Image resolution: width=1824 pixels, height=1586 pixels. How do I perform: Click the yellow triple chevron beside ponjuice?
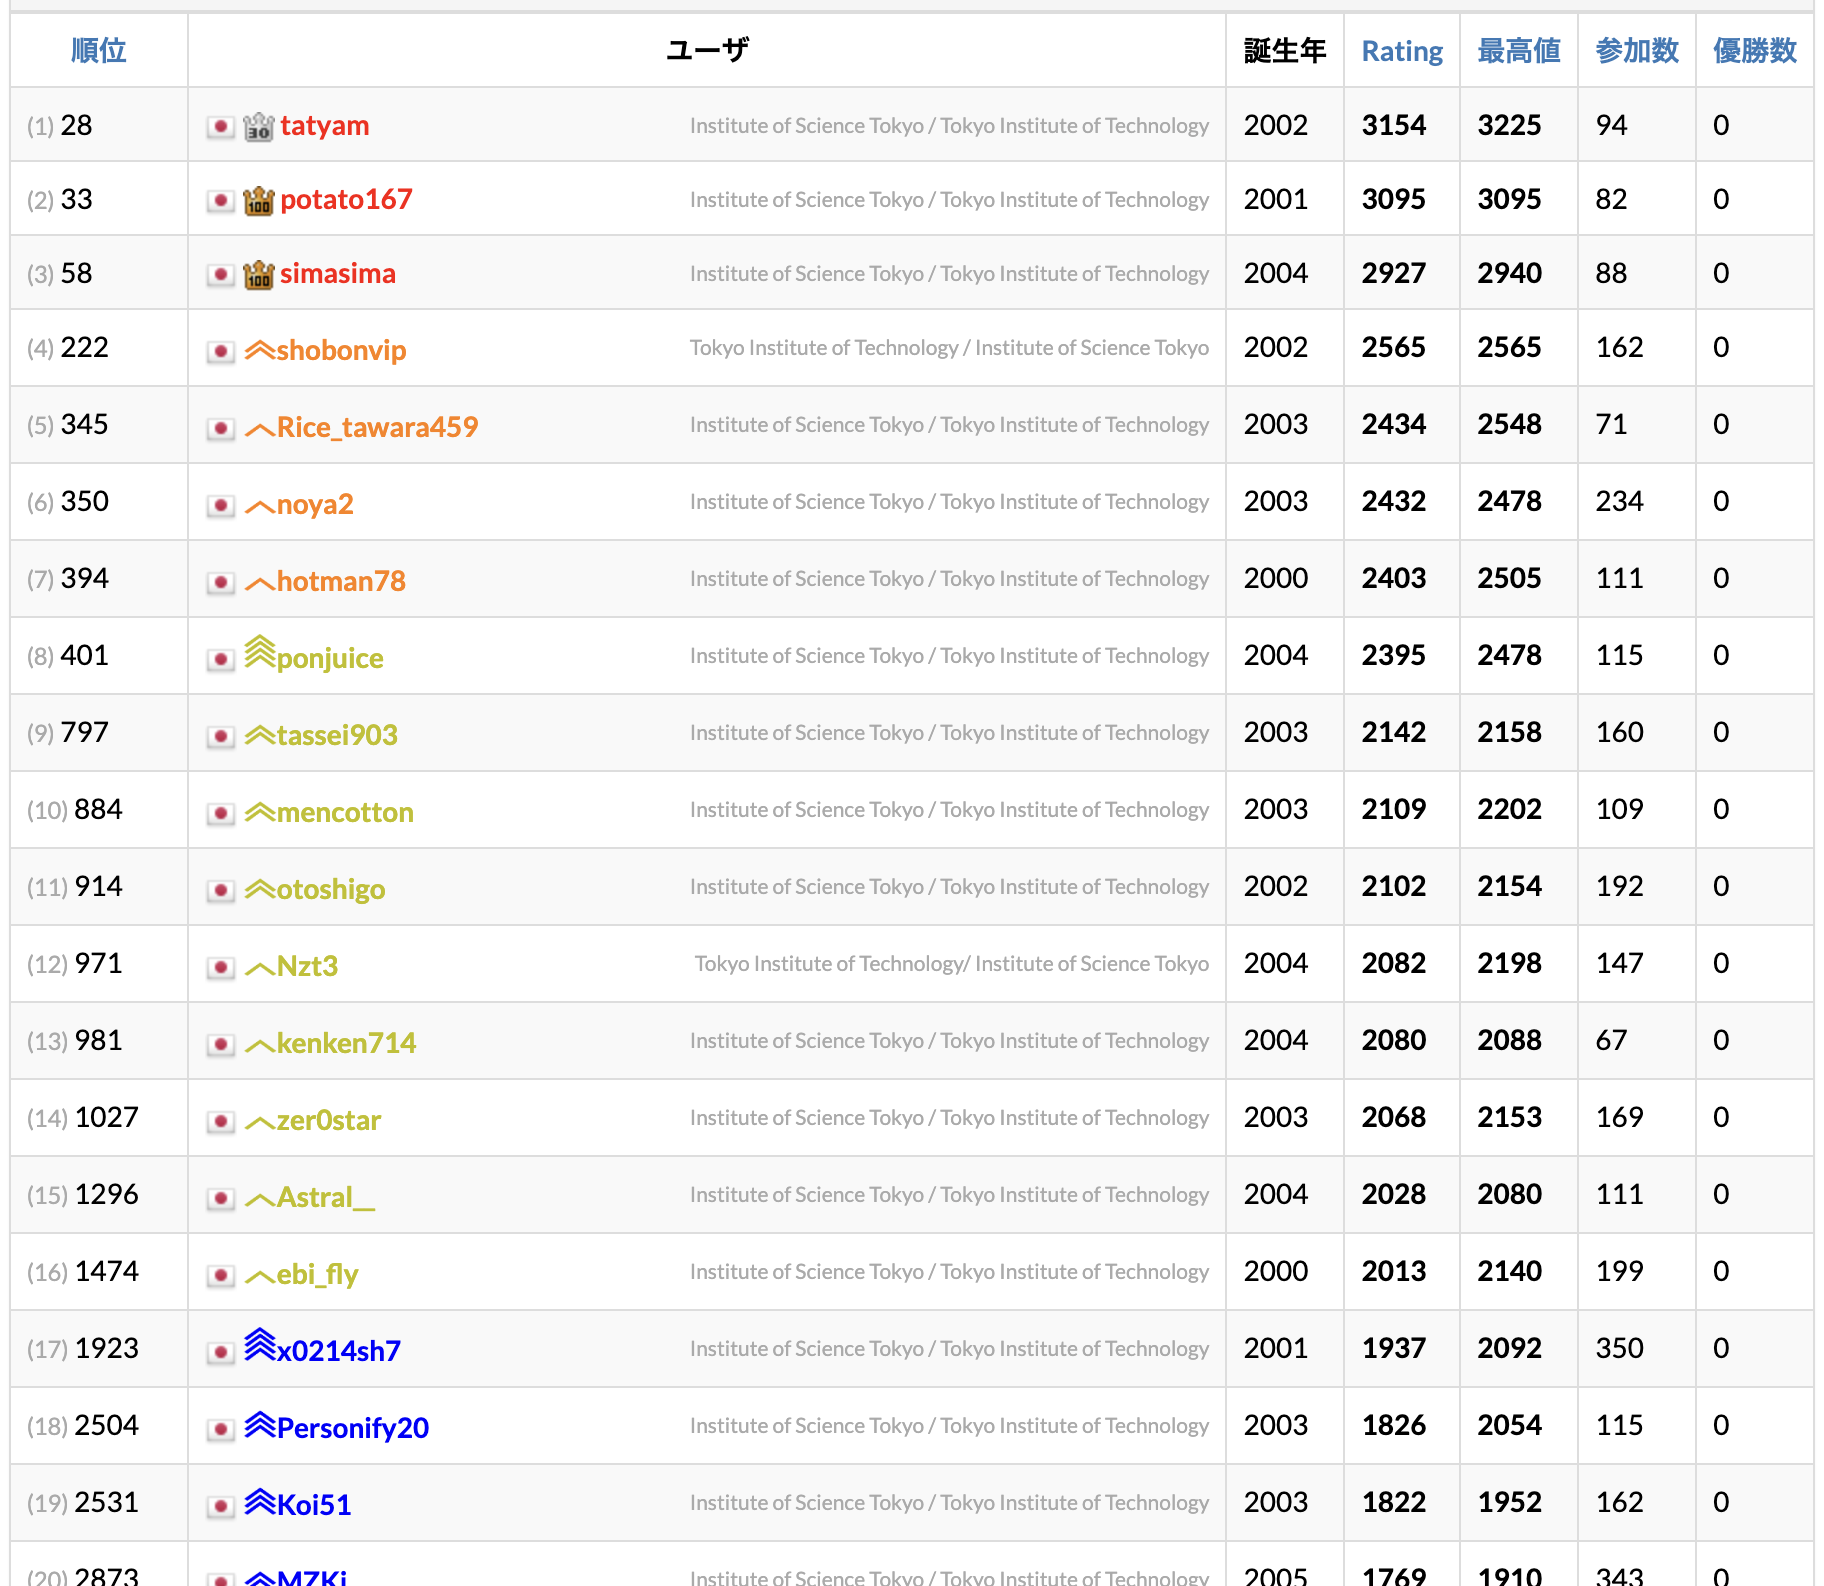pyautogui.click(x=260, y=652)
